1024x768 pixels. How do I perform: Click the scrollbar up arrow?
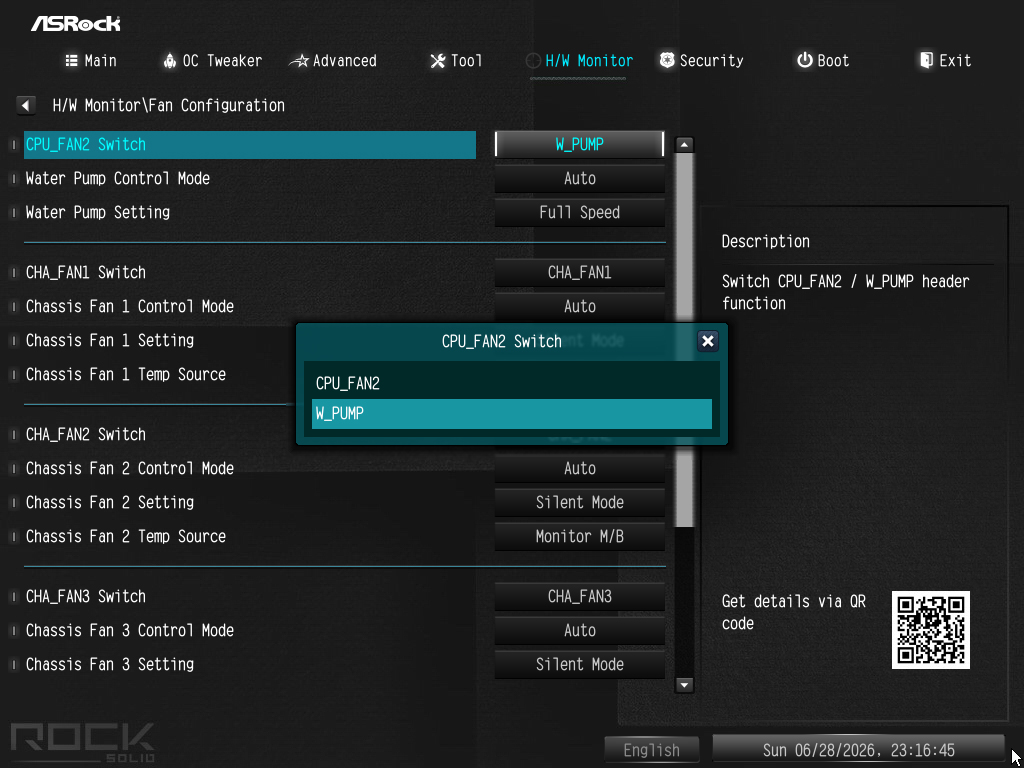click(684, 144)
